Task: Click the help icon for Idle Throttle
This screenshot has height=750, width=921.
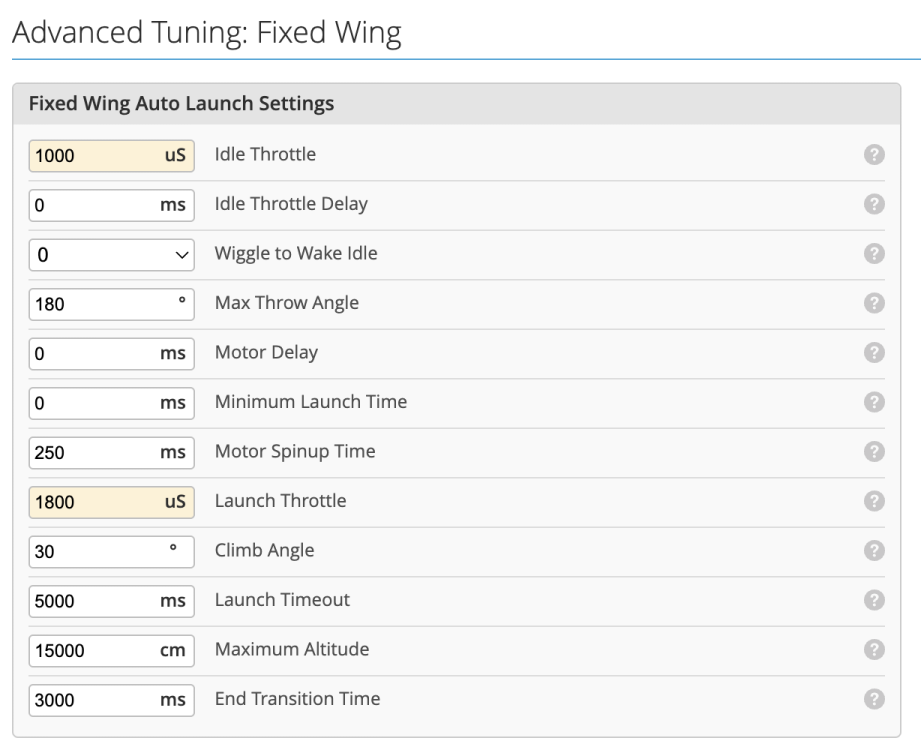Action: pyautogui.click(x=873, y=155)
